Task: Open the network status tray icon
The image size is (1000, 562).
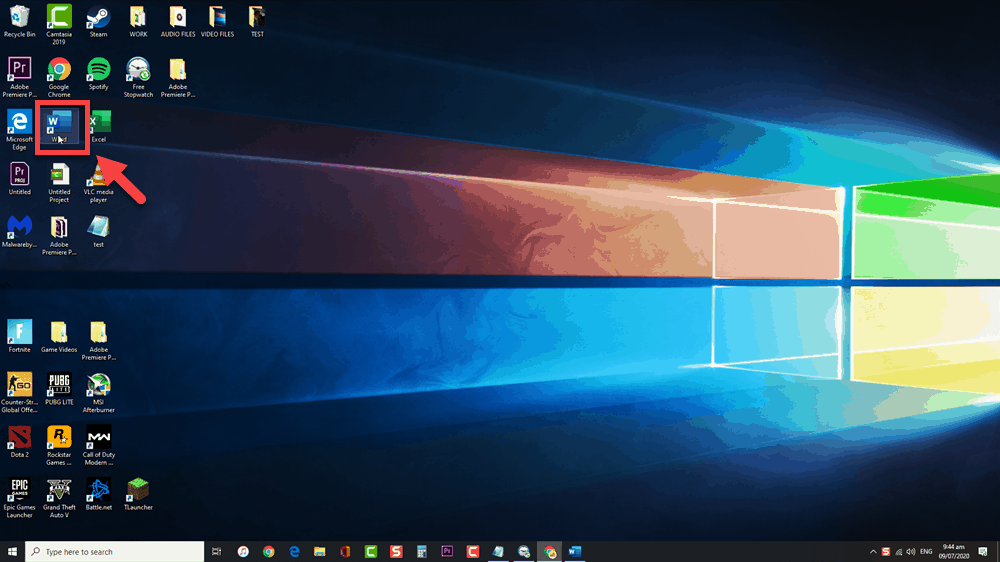Action: point(899,552)
